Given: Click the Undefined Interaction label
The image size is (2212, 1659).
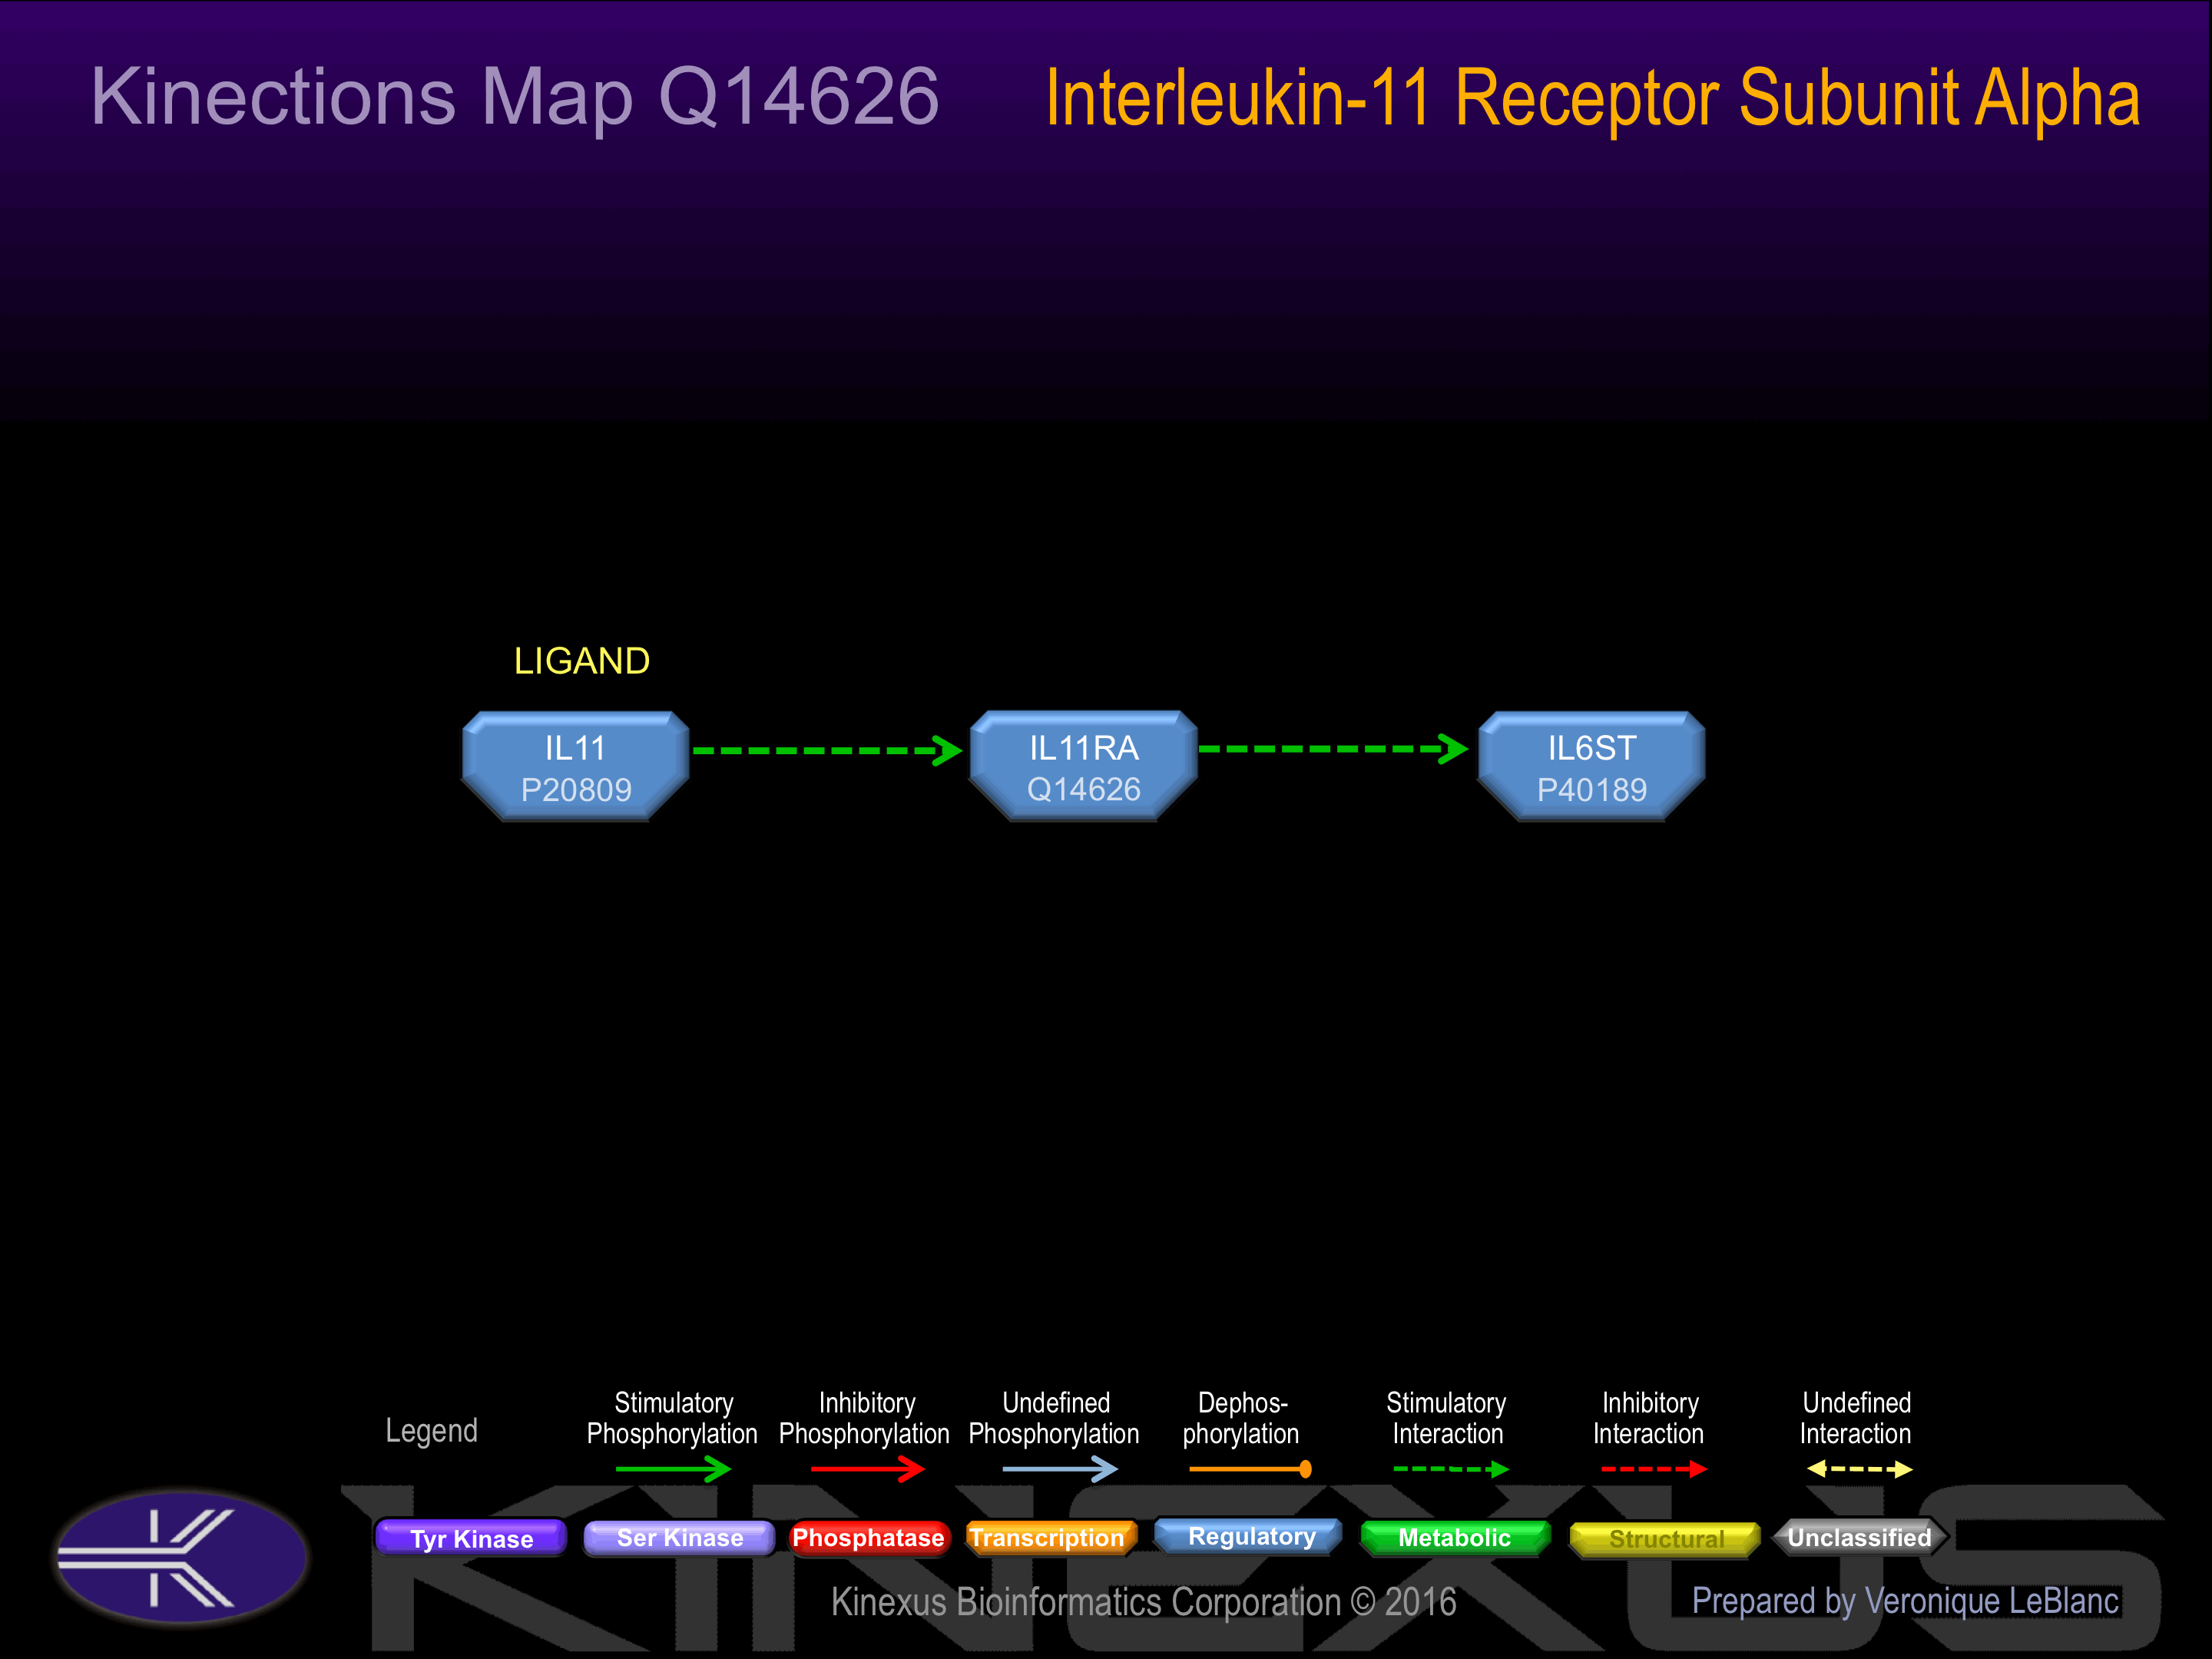Looking at the screenshot, I should pos(1856,1418).
